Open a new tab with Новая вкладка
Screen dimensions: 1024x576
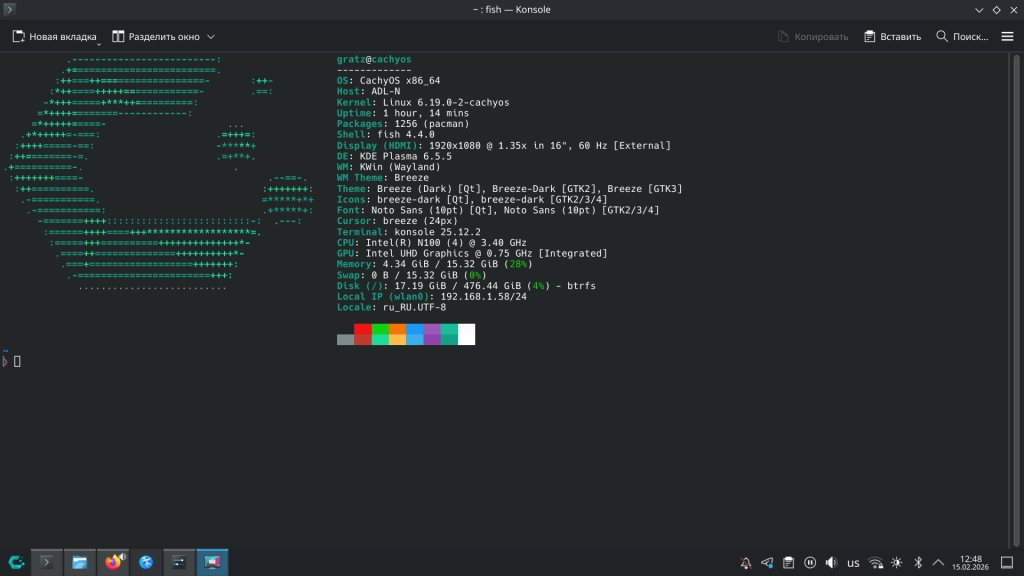(x=55, y=36)
